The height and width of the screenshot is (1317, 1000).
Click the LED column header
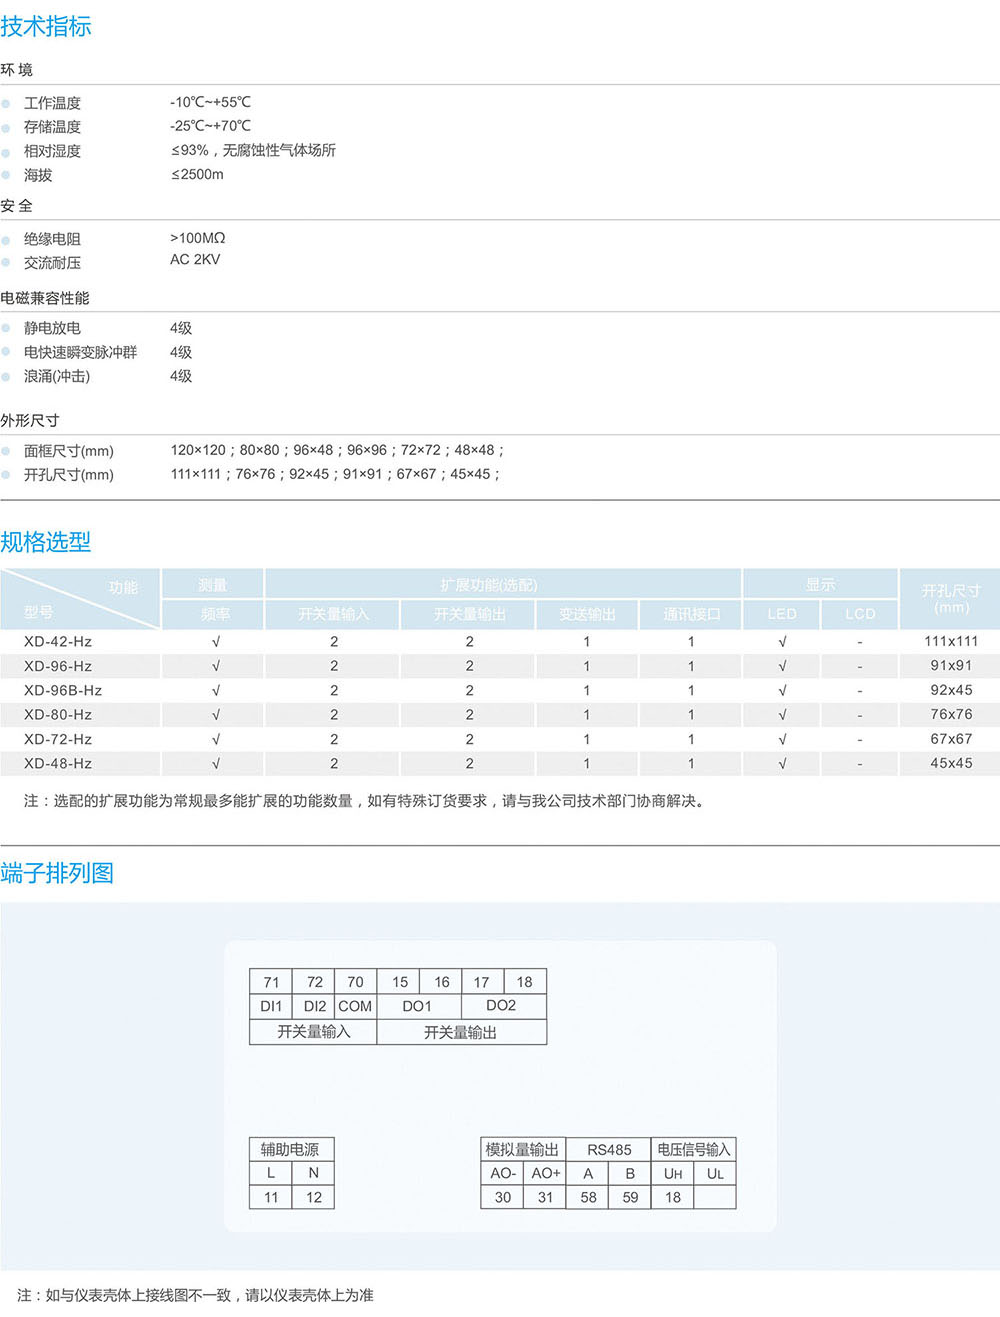click(x=782, y=614)
